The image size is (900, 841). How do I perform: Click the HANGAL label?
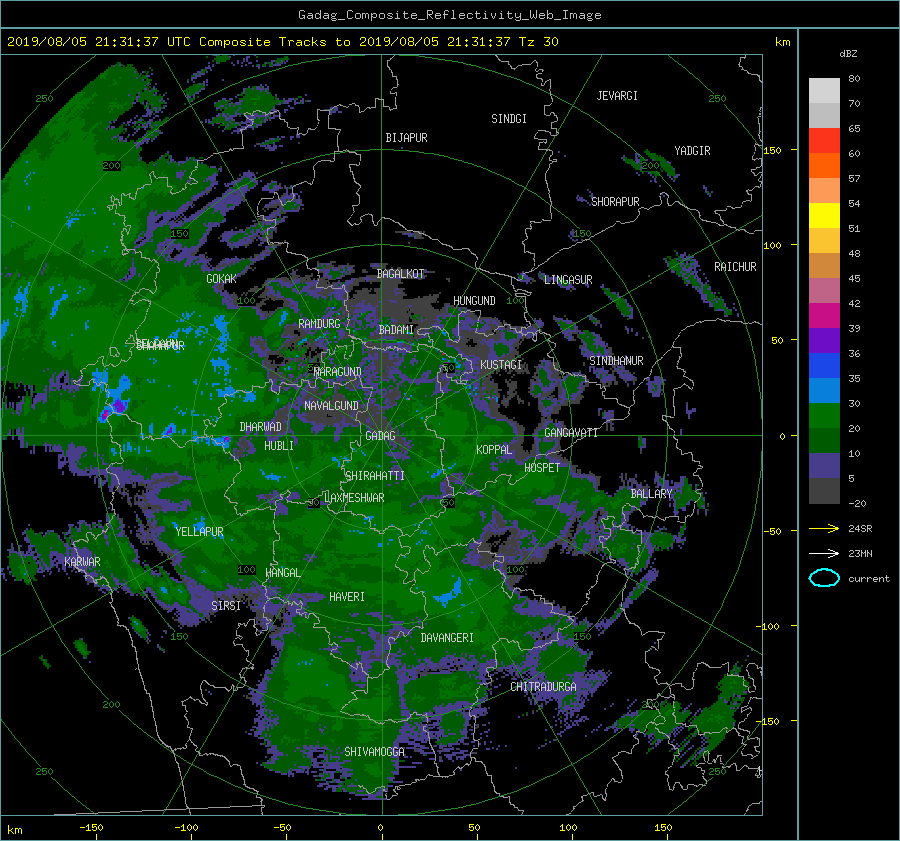coord(283,573)
